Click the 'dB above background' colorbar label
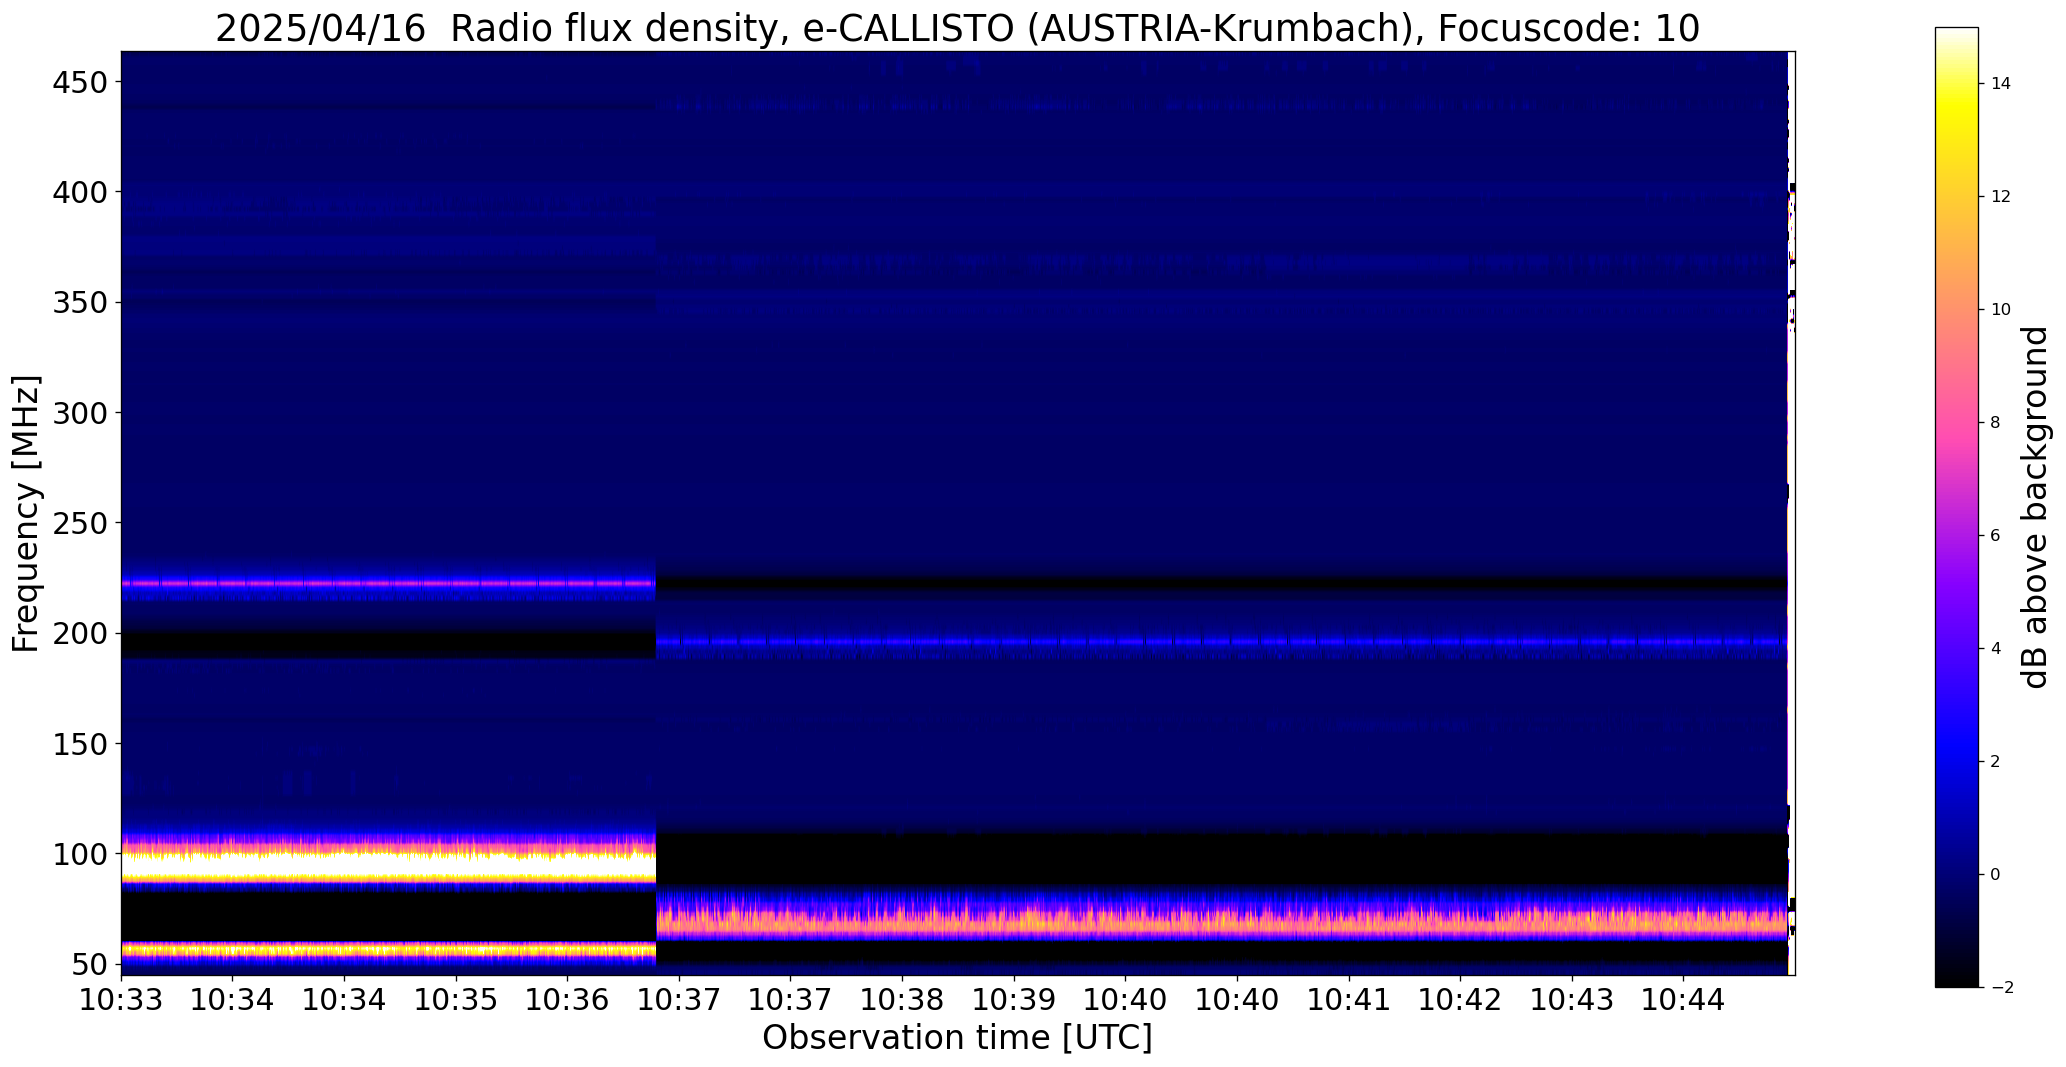The image size is (2066, 1067). click(x=2035, y=507)
